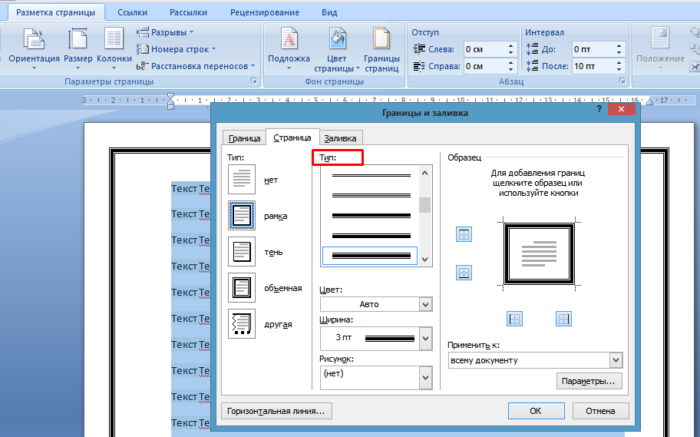Open the Номера строк line numbers menu

point(176,49)
